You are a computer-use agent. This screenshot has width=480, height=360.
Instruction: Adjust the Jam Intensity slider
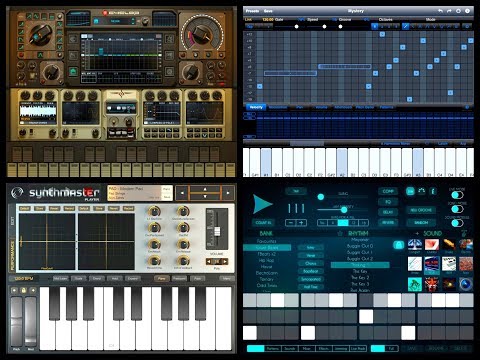click(x=343, y=210)
